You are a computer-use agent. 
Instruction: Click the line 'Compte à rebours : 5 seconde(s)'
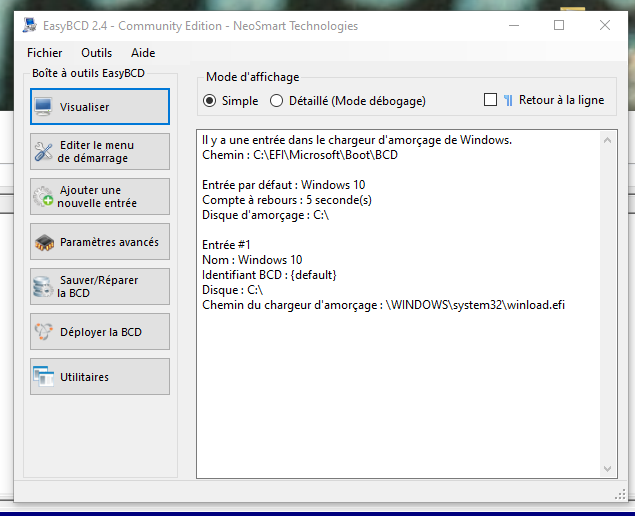tap(287, 200)
